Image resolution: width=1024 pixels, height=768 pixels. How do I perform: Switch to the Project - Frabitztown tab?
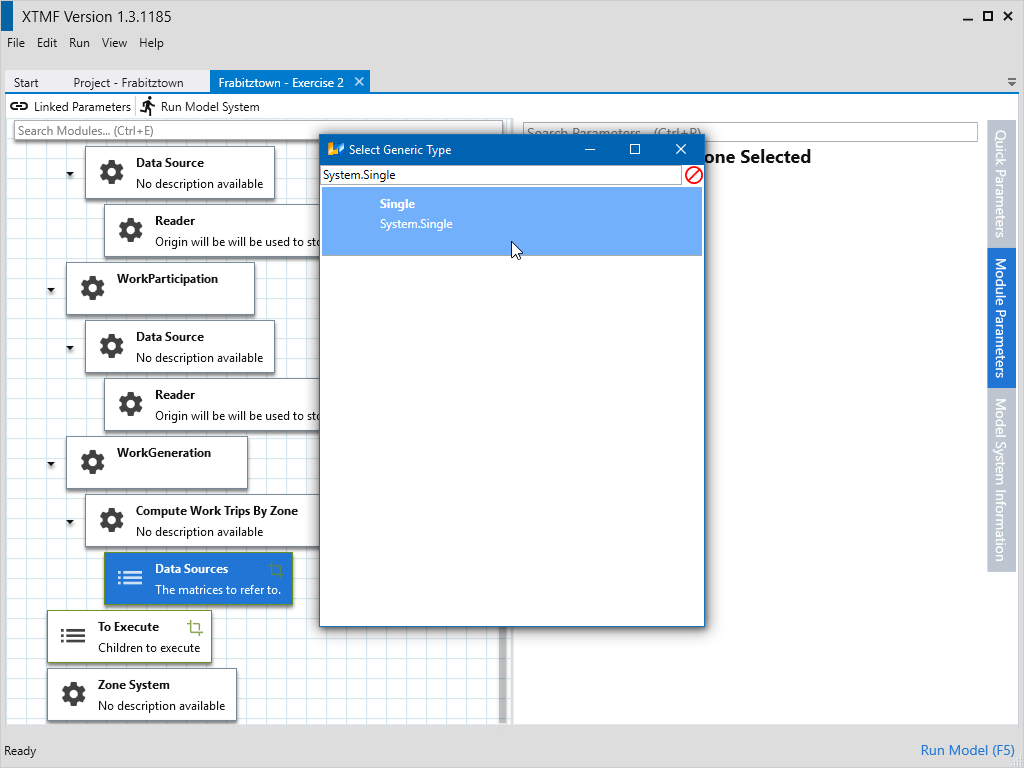[128, 83]
